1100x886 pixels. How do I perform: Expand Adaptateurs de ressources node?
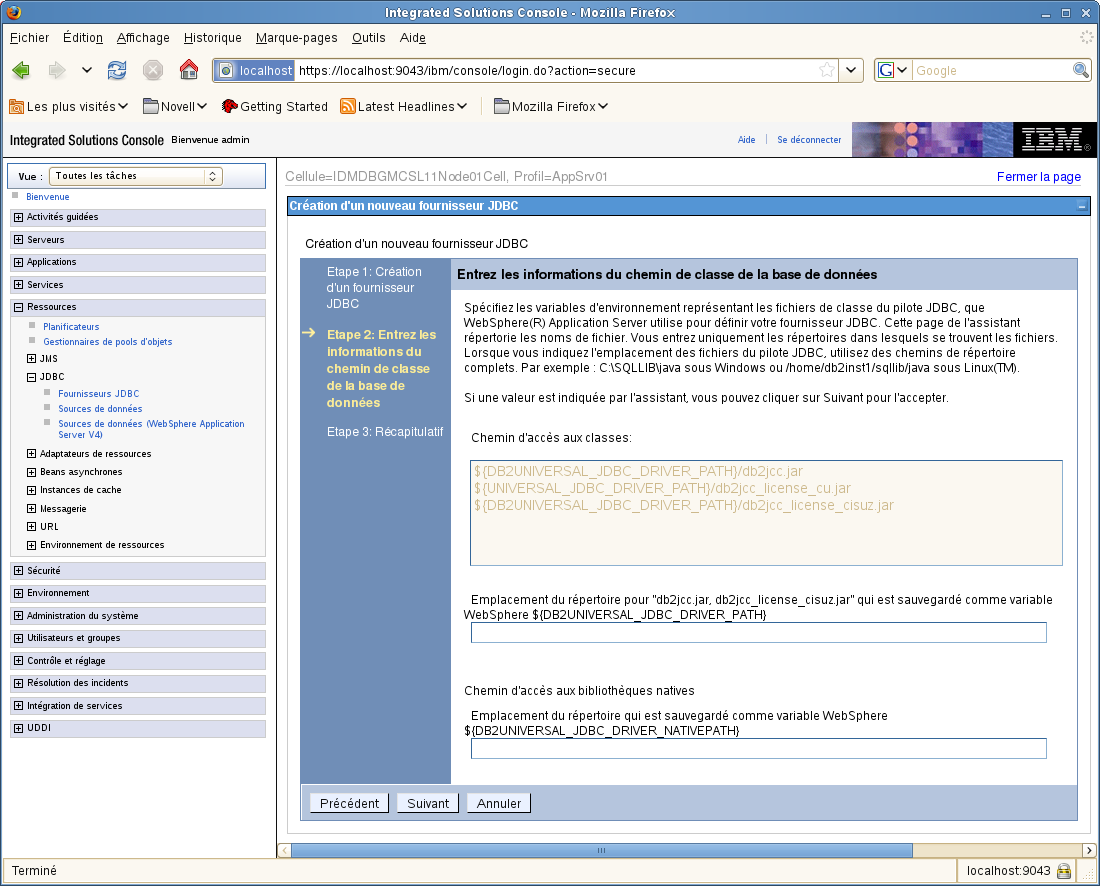coord(31,454)
